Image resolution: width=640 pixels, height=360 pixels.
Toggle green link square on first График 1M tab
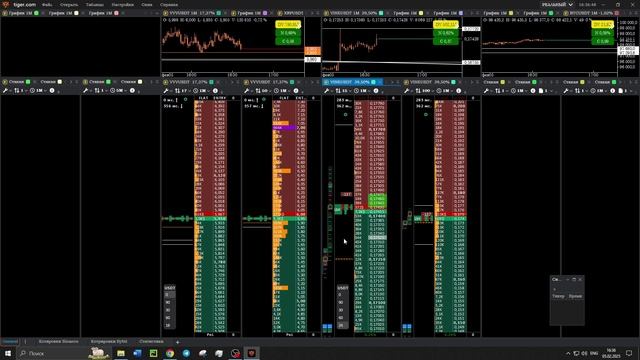(36, 13)
